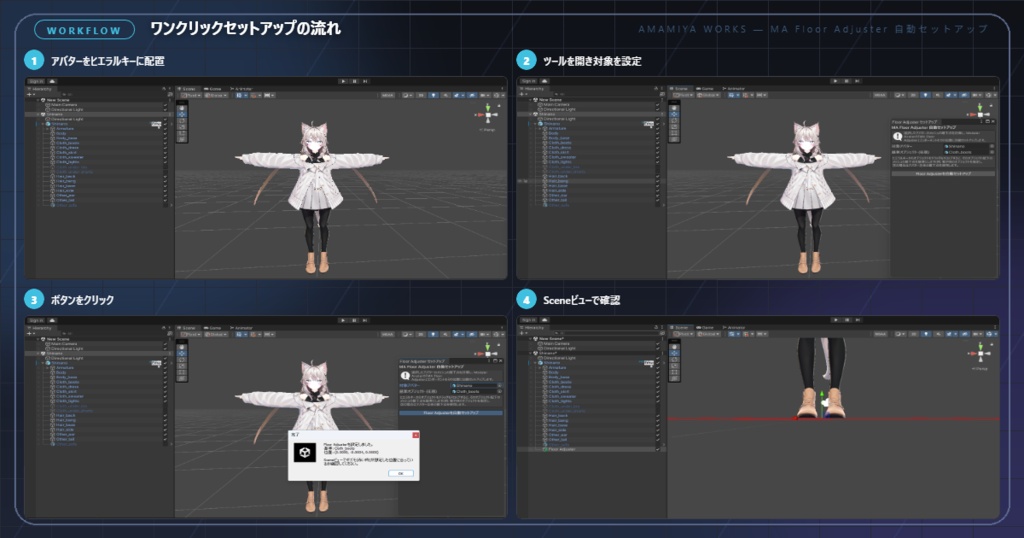Open the Pivot dropdown in step 2 scene toolbar
Screen dimensions: 1024x538
(683, 95)
